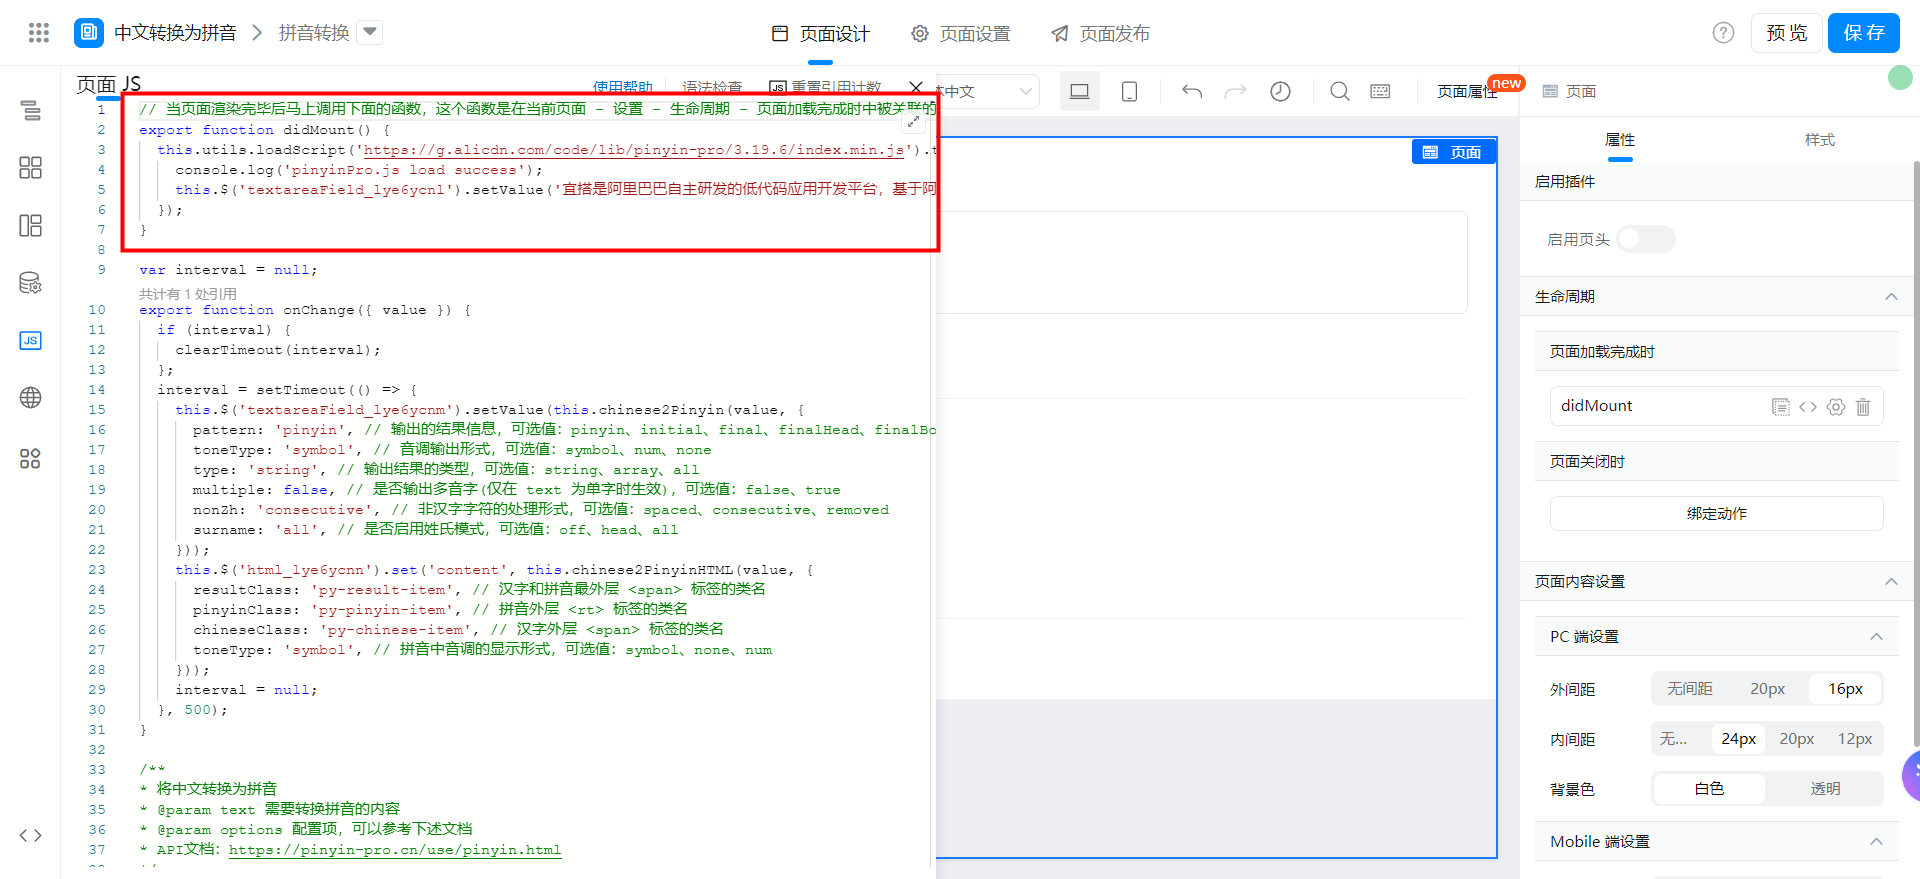Open the globe internationalization icon in sidebar

tap(31, 397)
